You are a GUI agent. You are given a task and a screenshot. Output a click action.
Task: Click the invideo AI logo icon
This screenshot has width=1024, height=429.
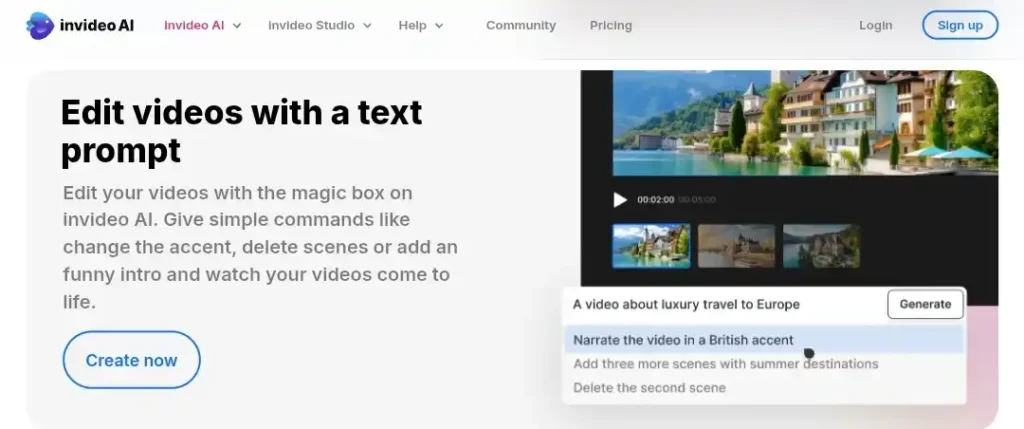tap(40, 25)
